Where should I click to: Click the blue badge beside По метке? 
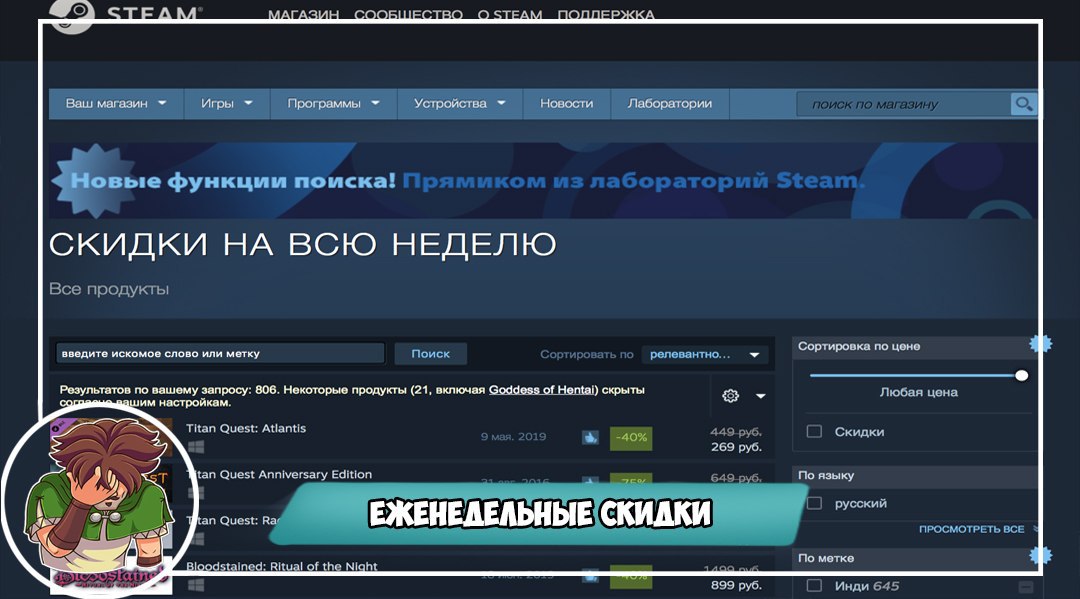[x=1040, y=555]
